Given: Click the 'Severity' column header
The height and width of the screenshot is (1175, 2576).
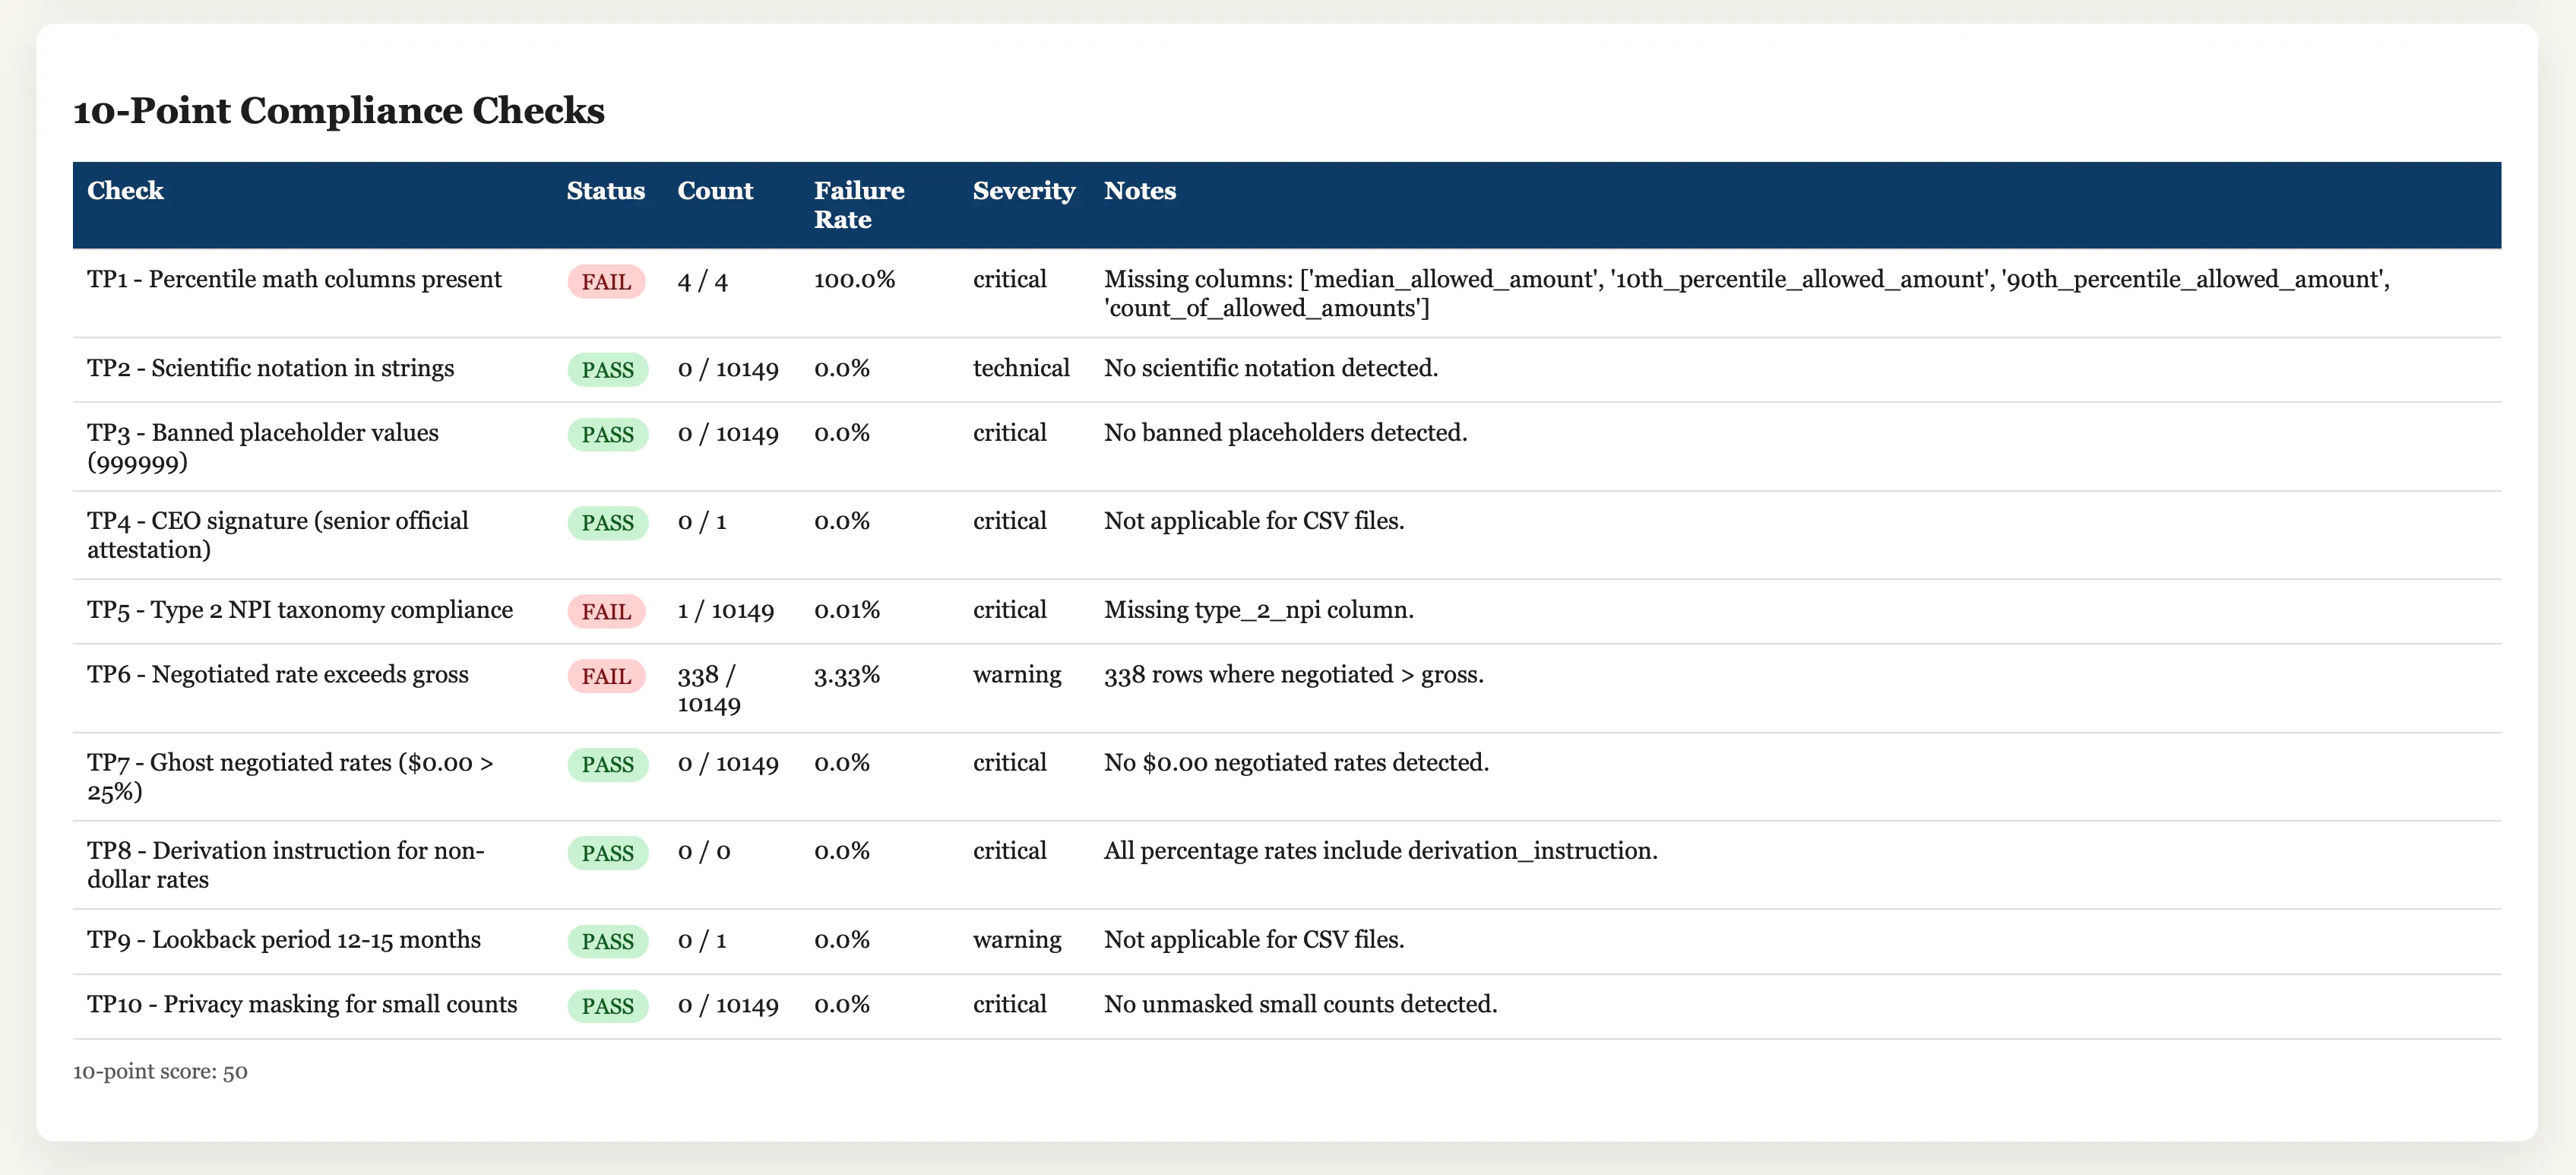Looking at the screenshot, I should 1023,190.
